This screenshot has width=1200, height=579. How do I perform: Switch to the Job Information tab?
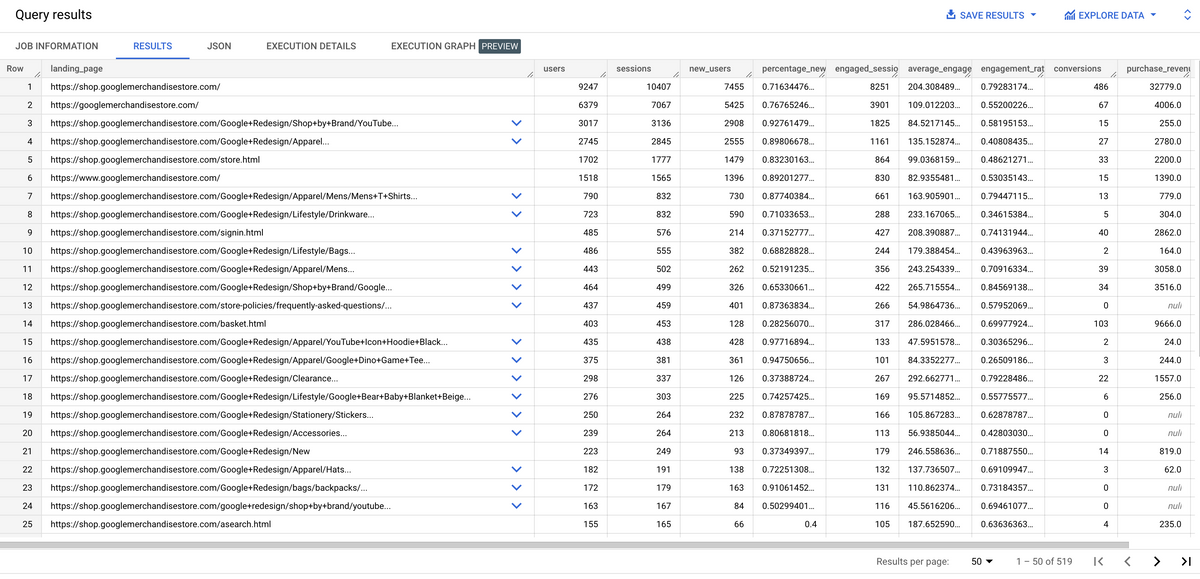click(57, 46)
